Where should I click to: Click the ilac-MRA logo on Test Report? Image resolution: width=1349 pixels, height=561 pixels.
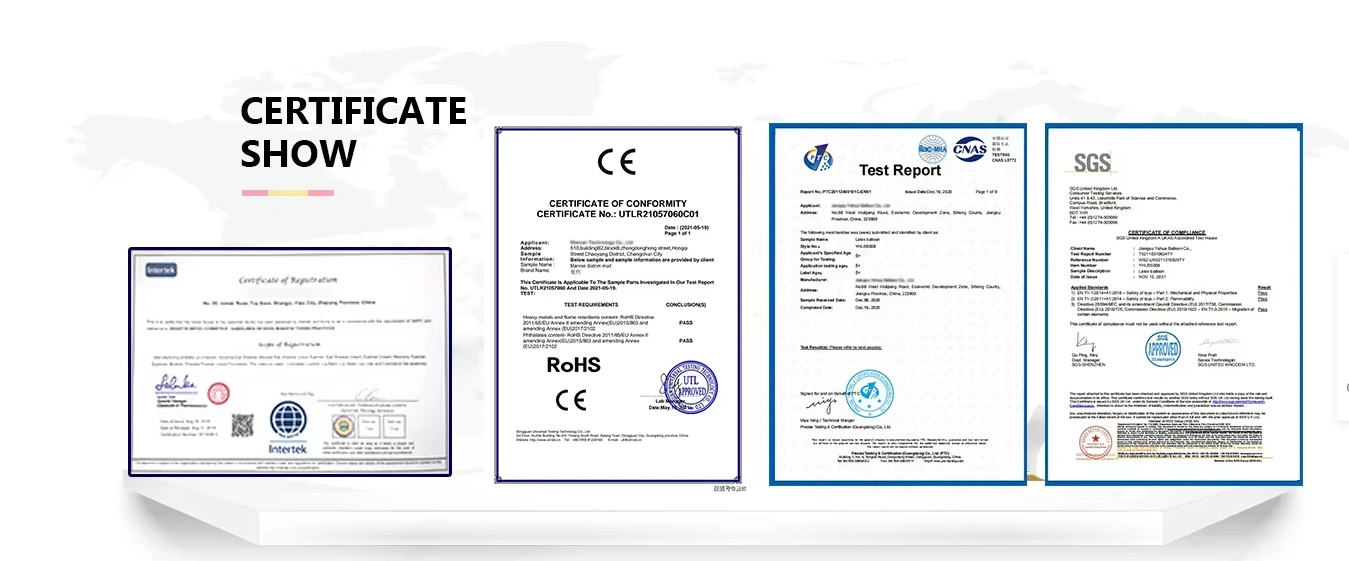931,148
